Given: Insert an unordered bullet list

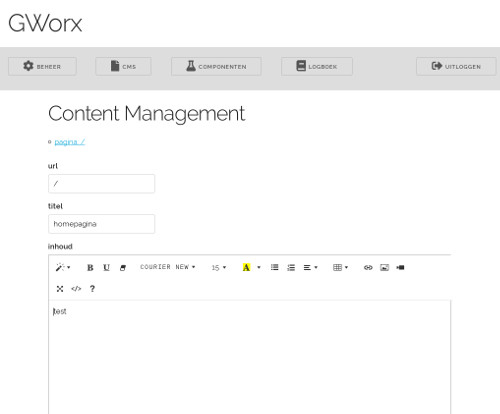Looking at the screenshot, I should pyautogui.click(x=275, y=267).
